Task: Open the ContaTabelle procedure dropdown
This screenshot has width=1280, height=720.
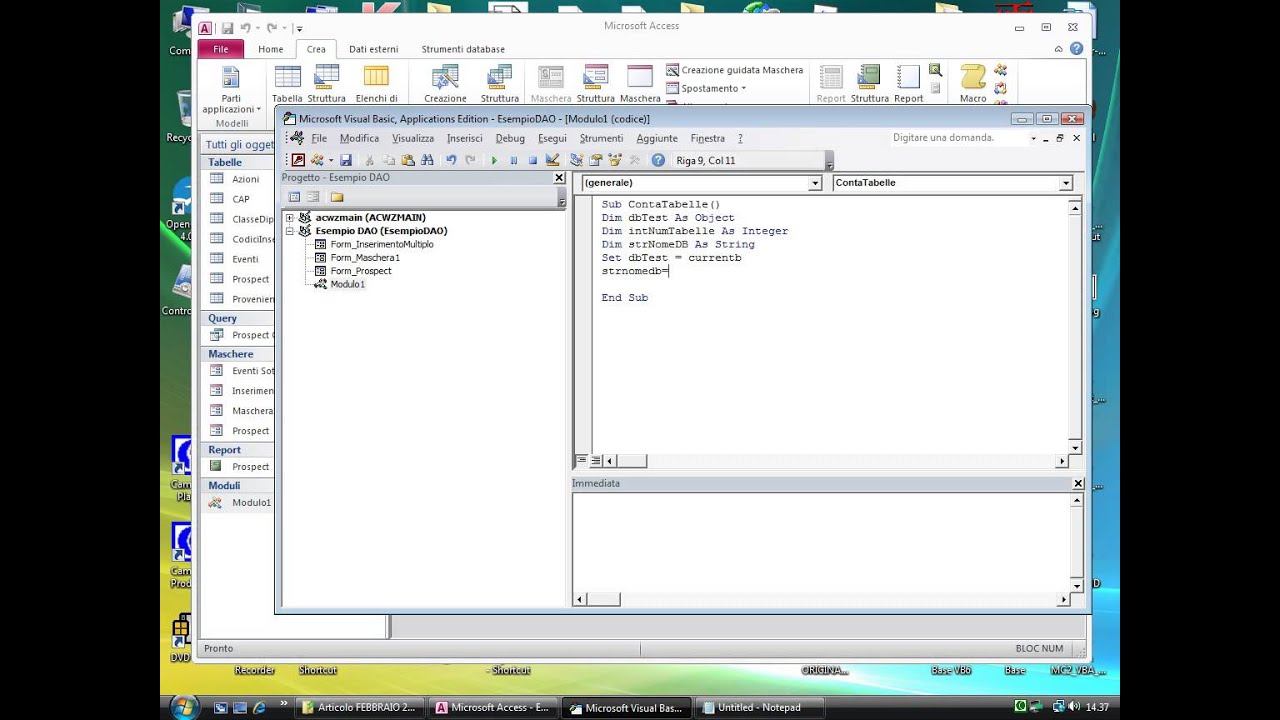Action: 1066,183
